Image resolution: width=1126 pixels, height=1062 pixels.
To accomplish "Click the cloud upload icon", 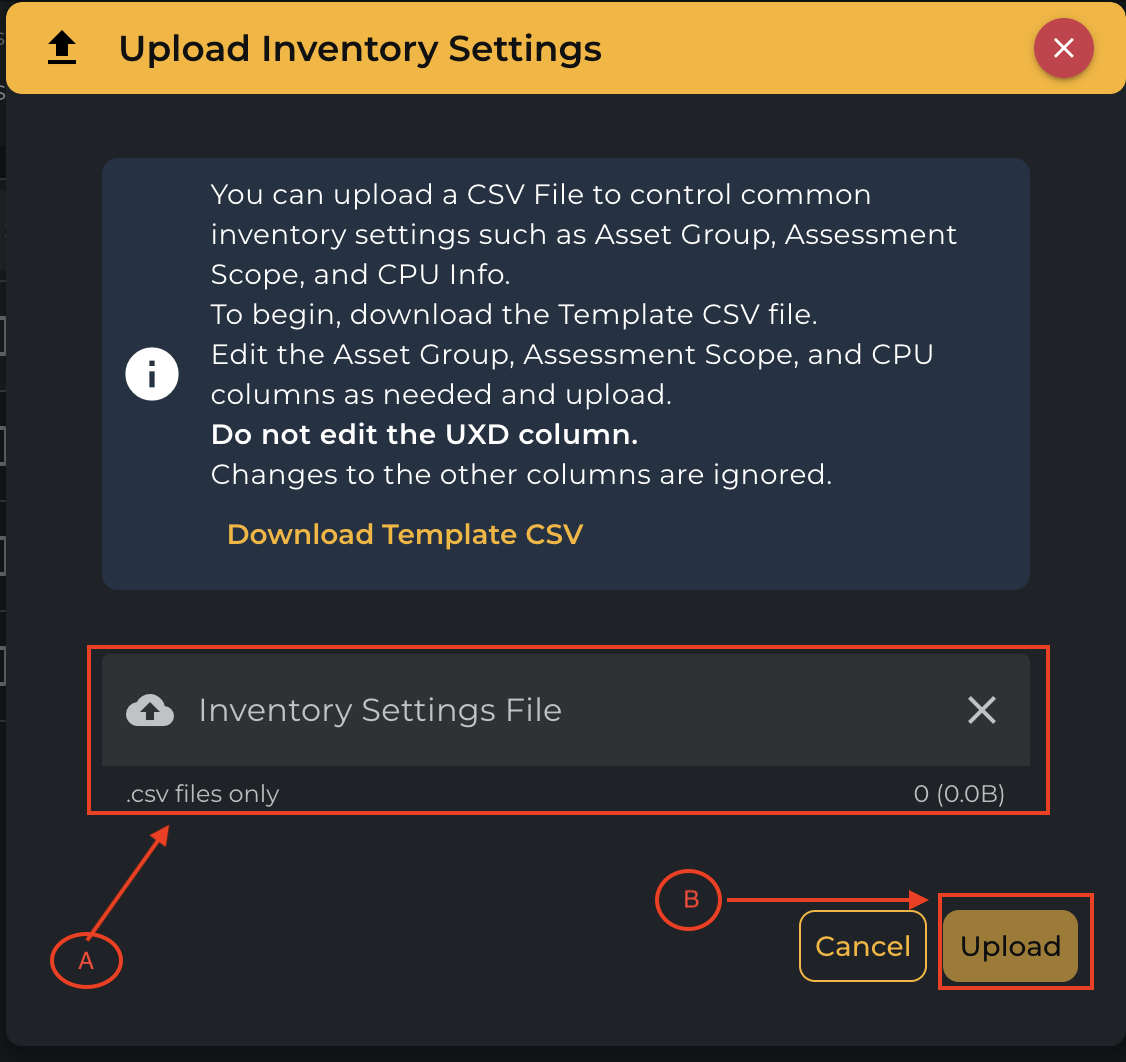I will [x=150, y=710].
